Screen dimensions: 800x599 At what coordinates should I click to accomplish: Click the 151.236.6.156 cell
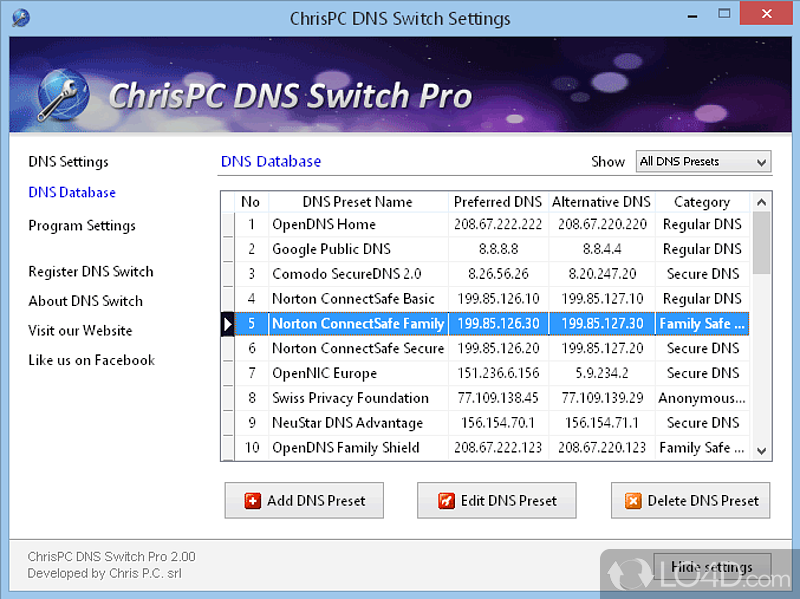[x=498, y=373]
